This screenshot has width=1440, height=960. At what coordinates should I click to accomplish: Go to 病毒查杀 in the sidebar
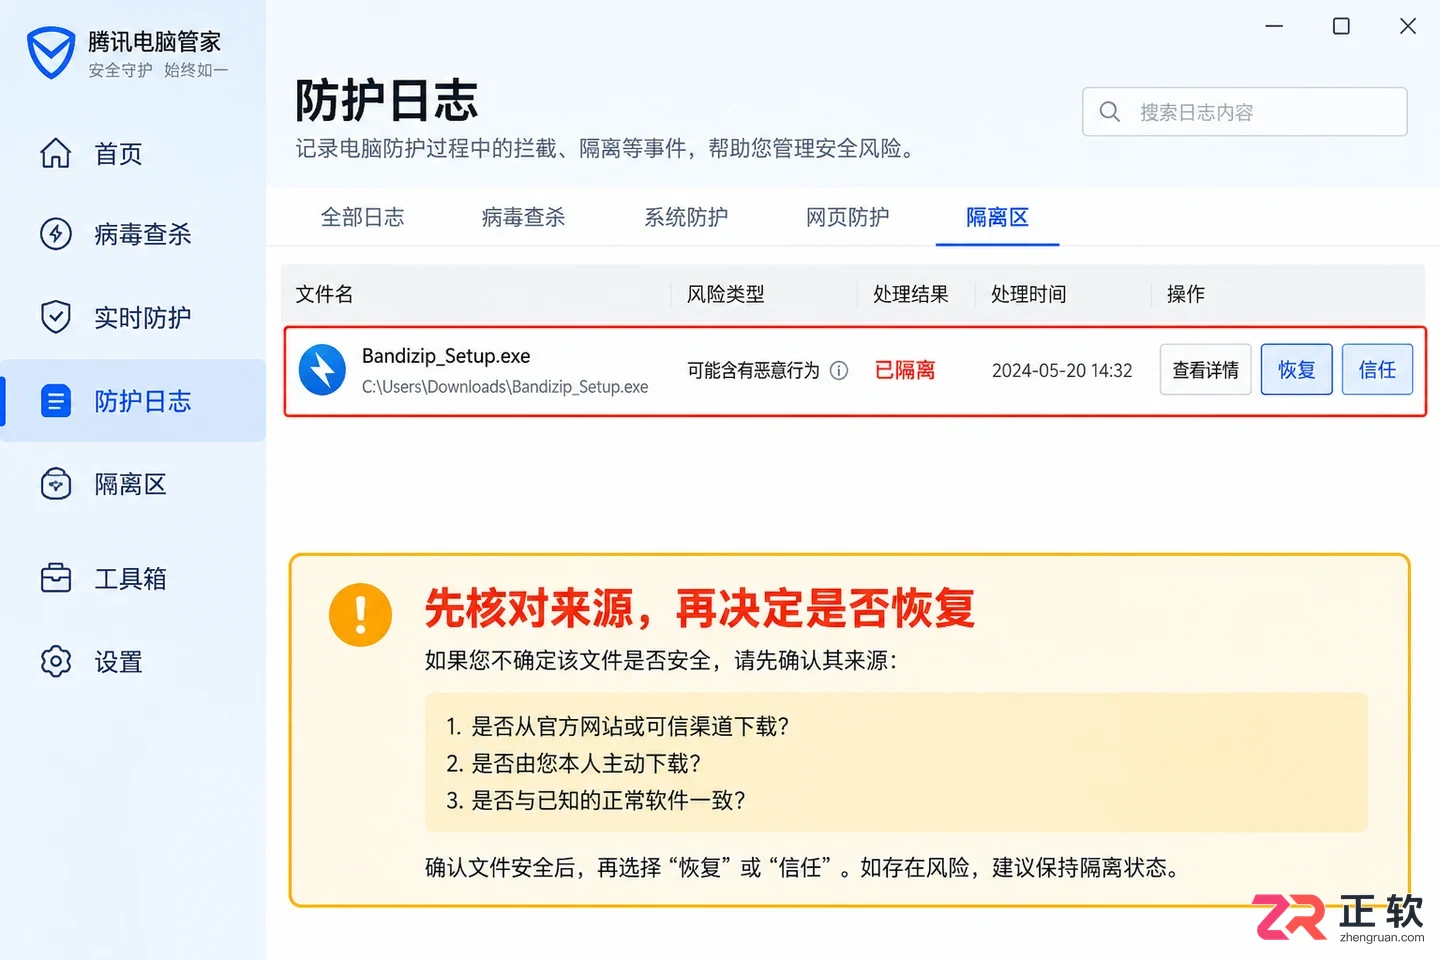click(x=133, y=234)
